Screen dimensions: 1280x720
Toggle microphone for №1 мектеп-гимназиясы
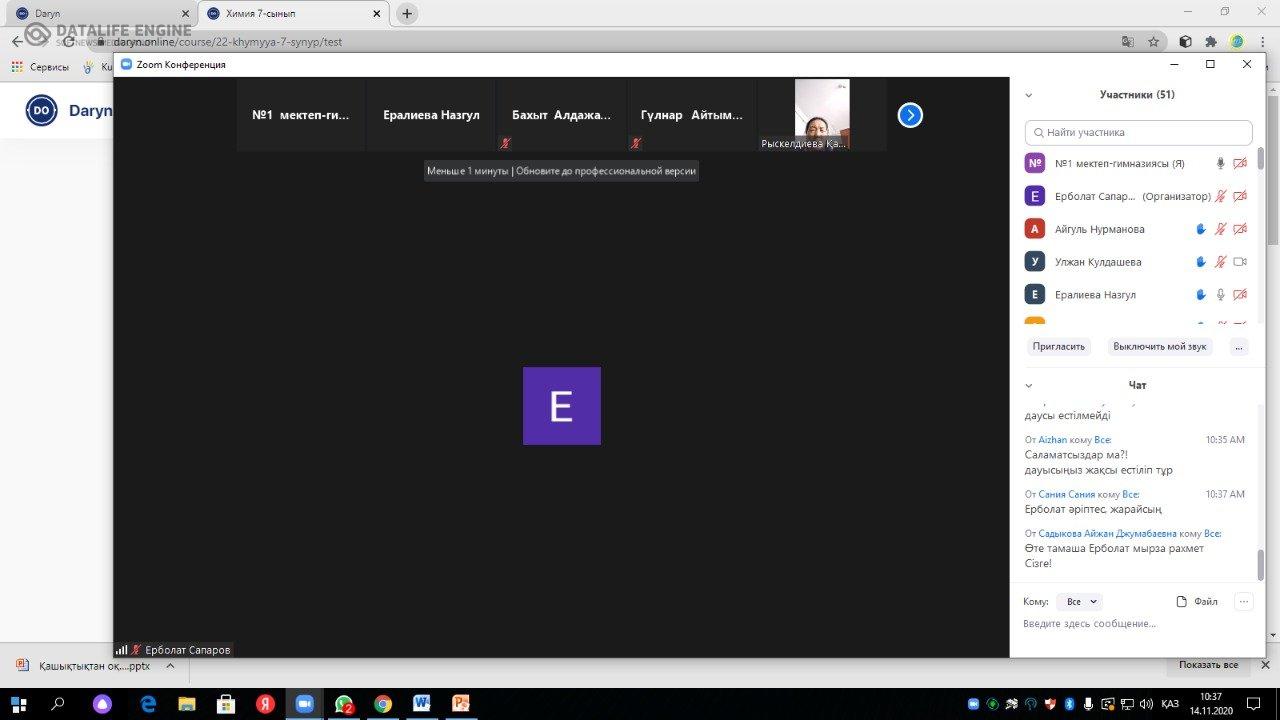[1220, 164]
